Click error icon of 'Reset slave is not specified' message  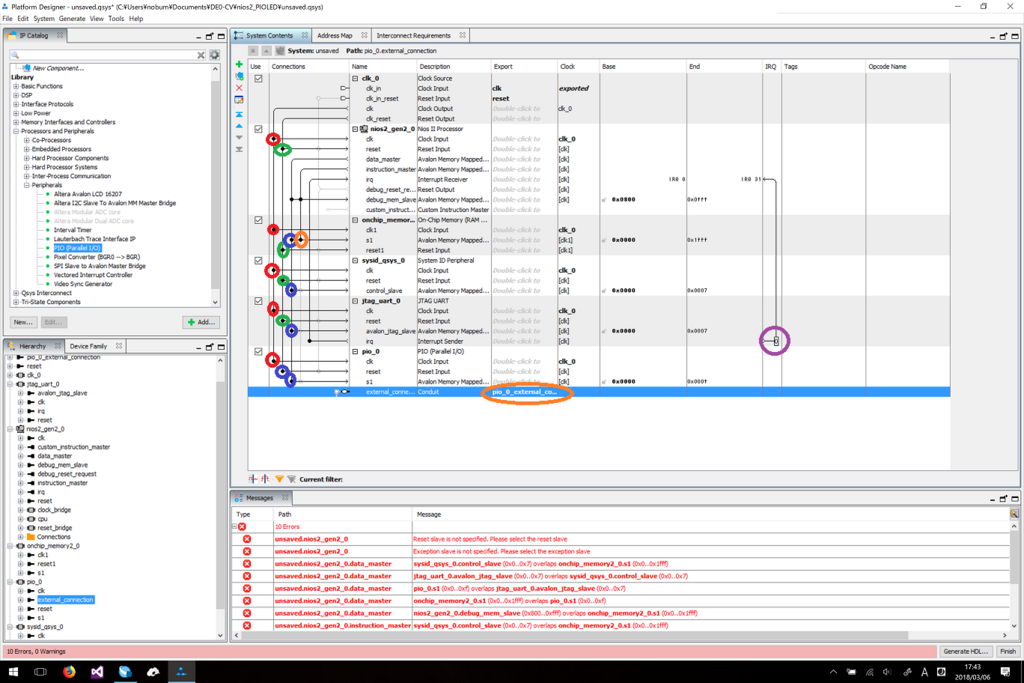(247, 539)
